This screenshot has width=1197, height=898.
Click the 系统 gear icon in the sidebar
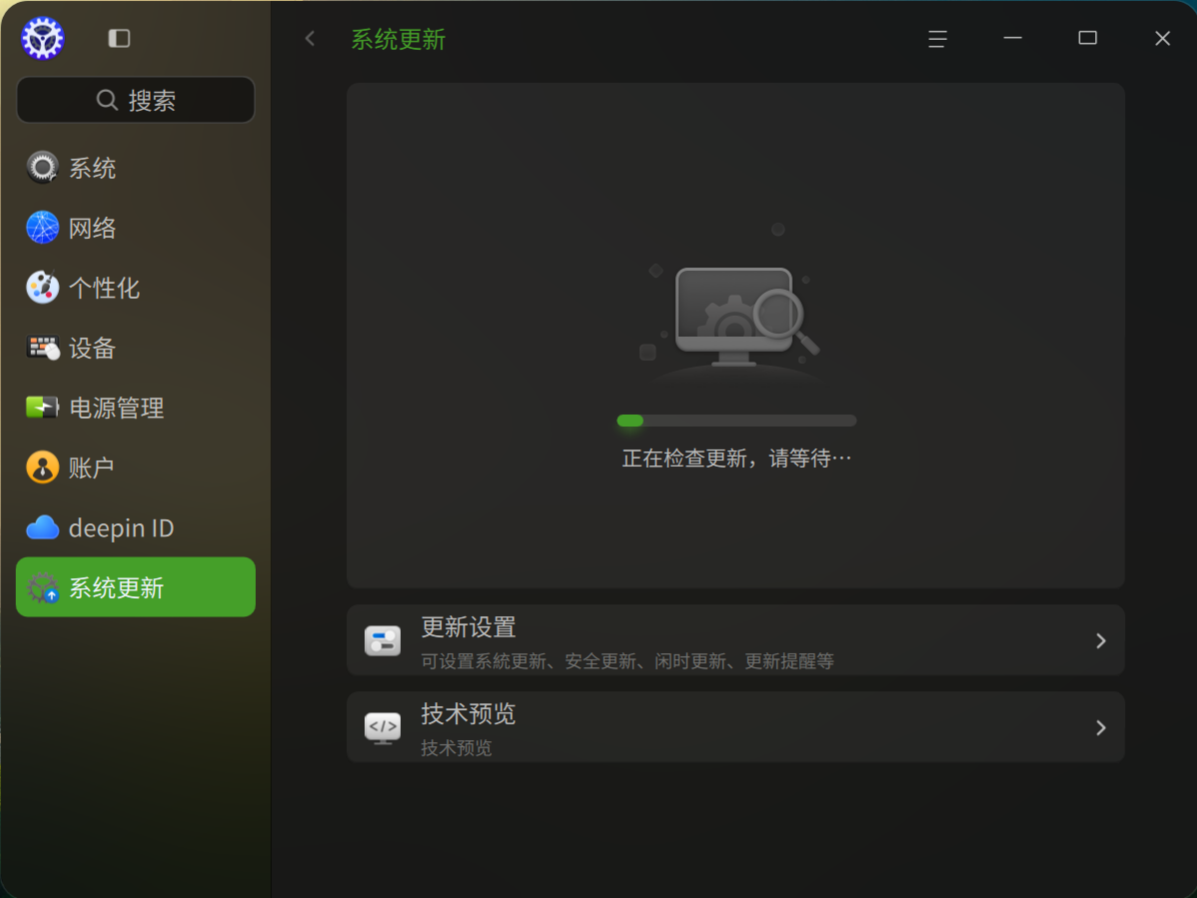coord(43,167)
